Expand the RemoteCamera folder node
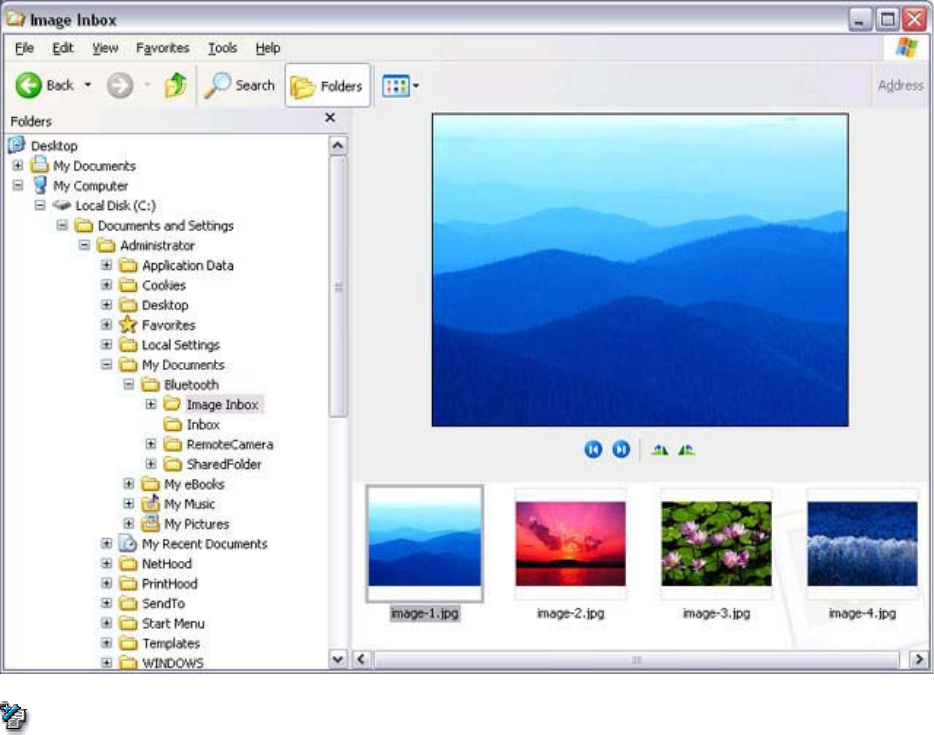934x735 pixels. point(151,444)
